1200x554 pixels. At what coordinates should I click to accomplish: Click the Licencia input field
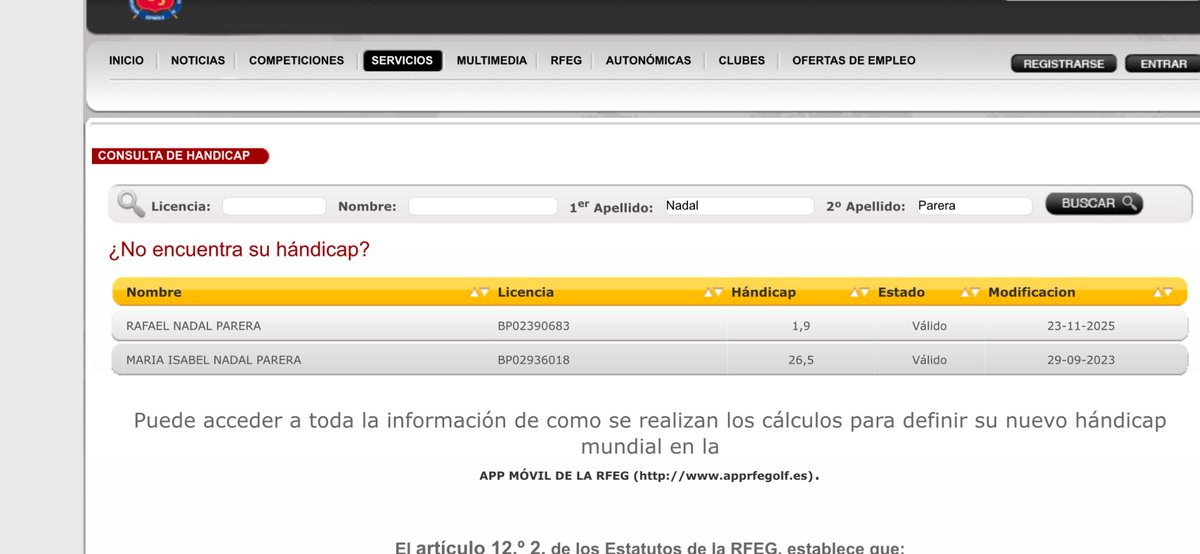[x=274, y=206]
